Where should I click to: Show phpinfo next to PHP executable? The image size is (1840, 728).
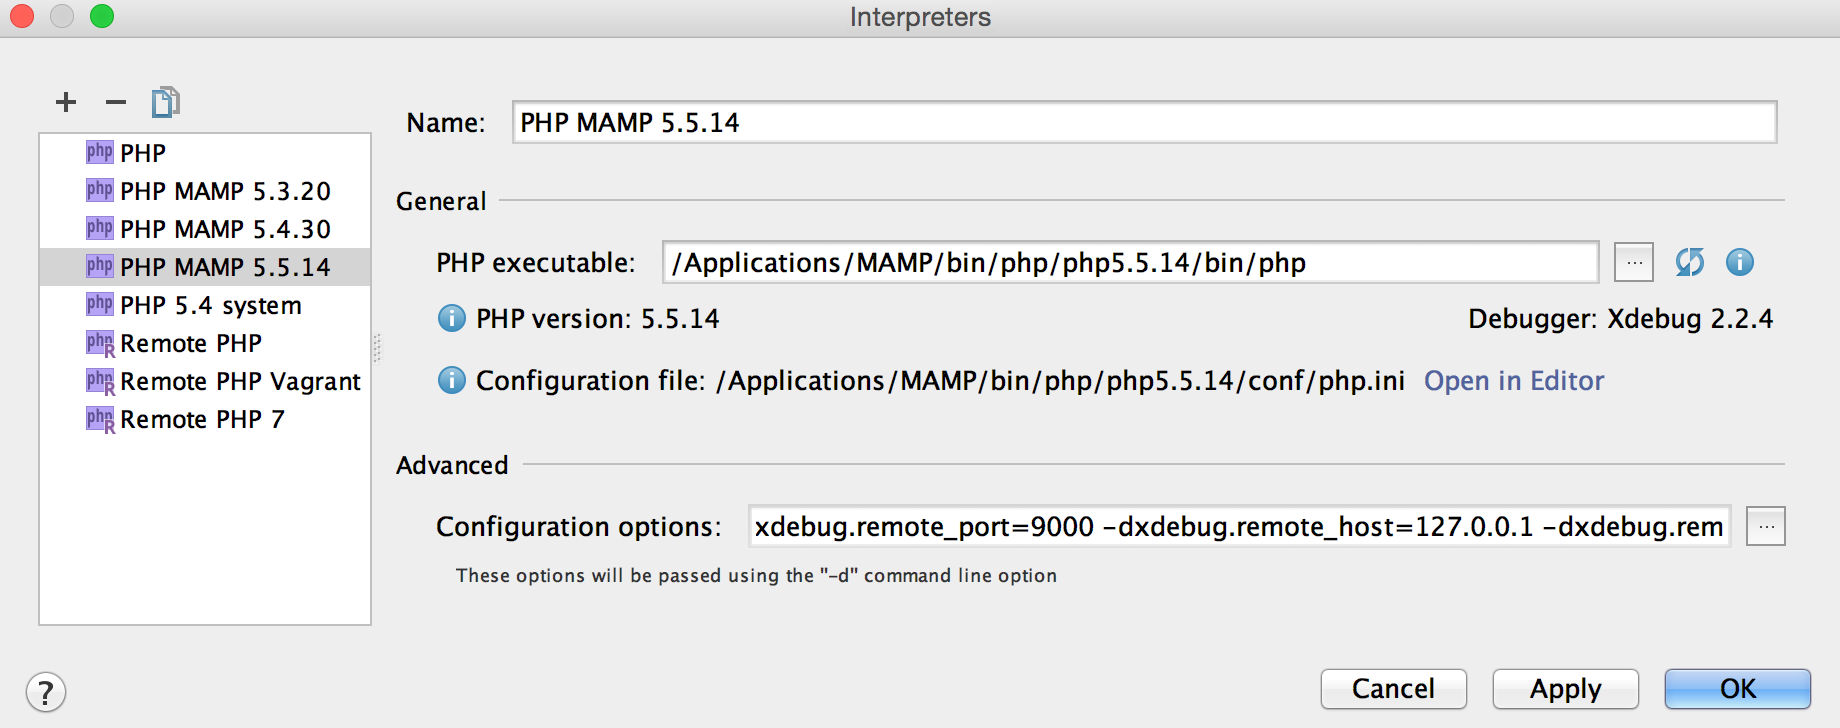1740,262
